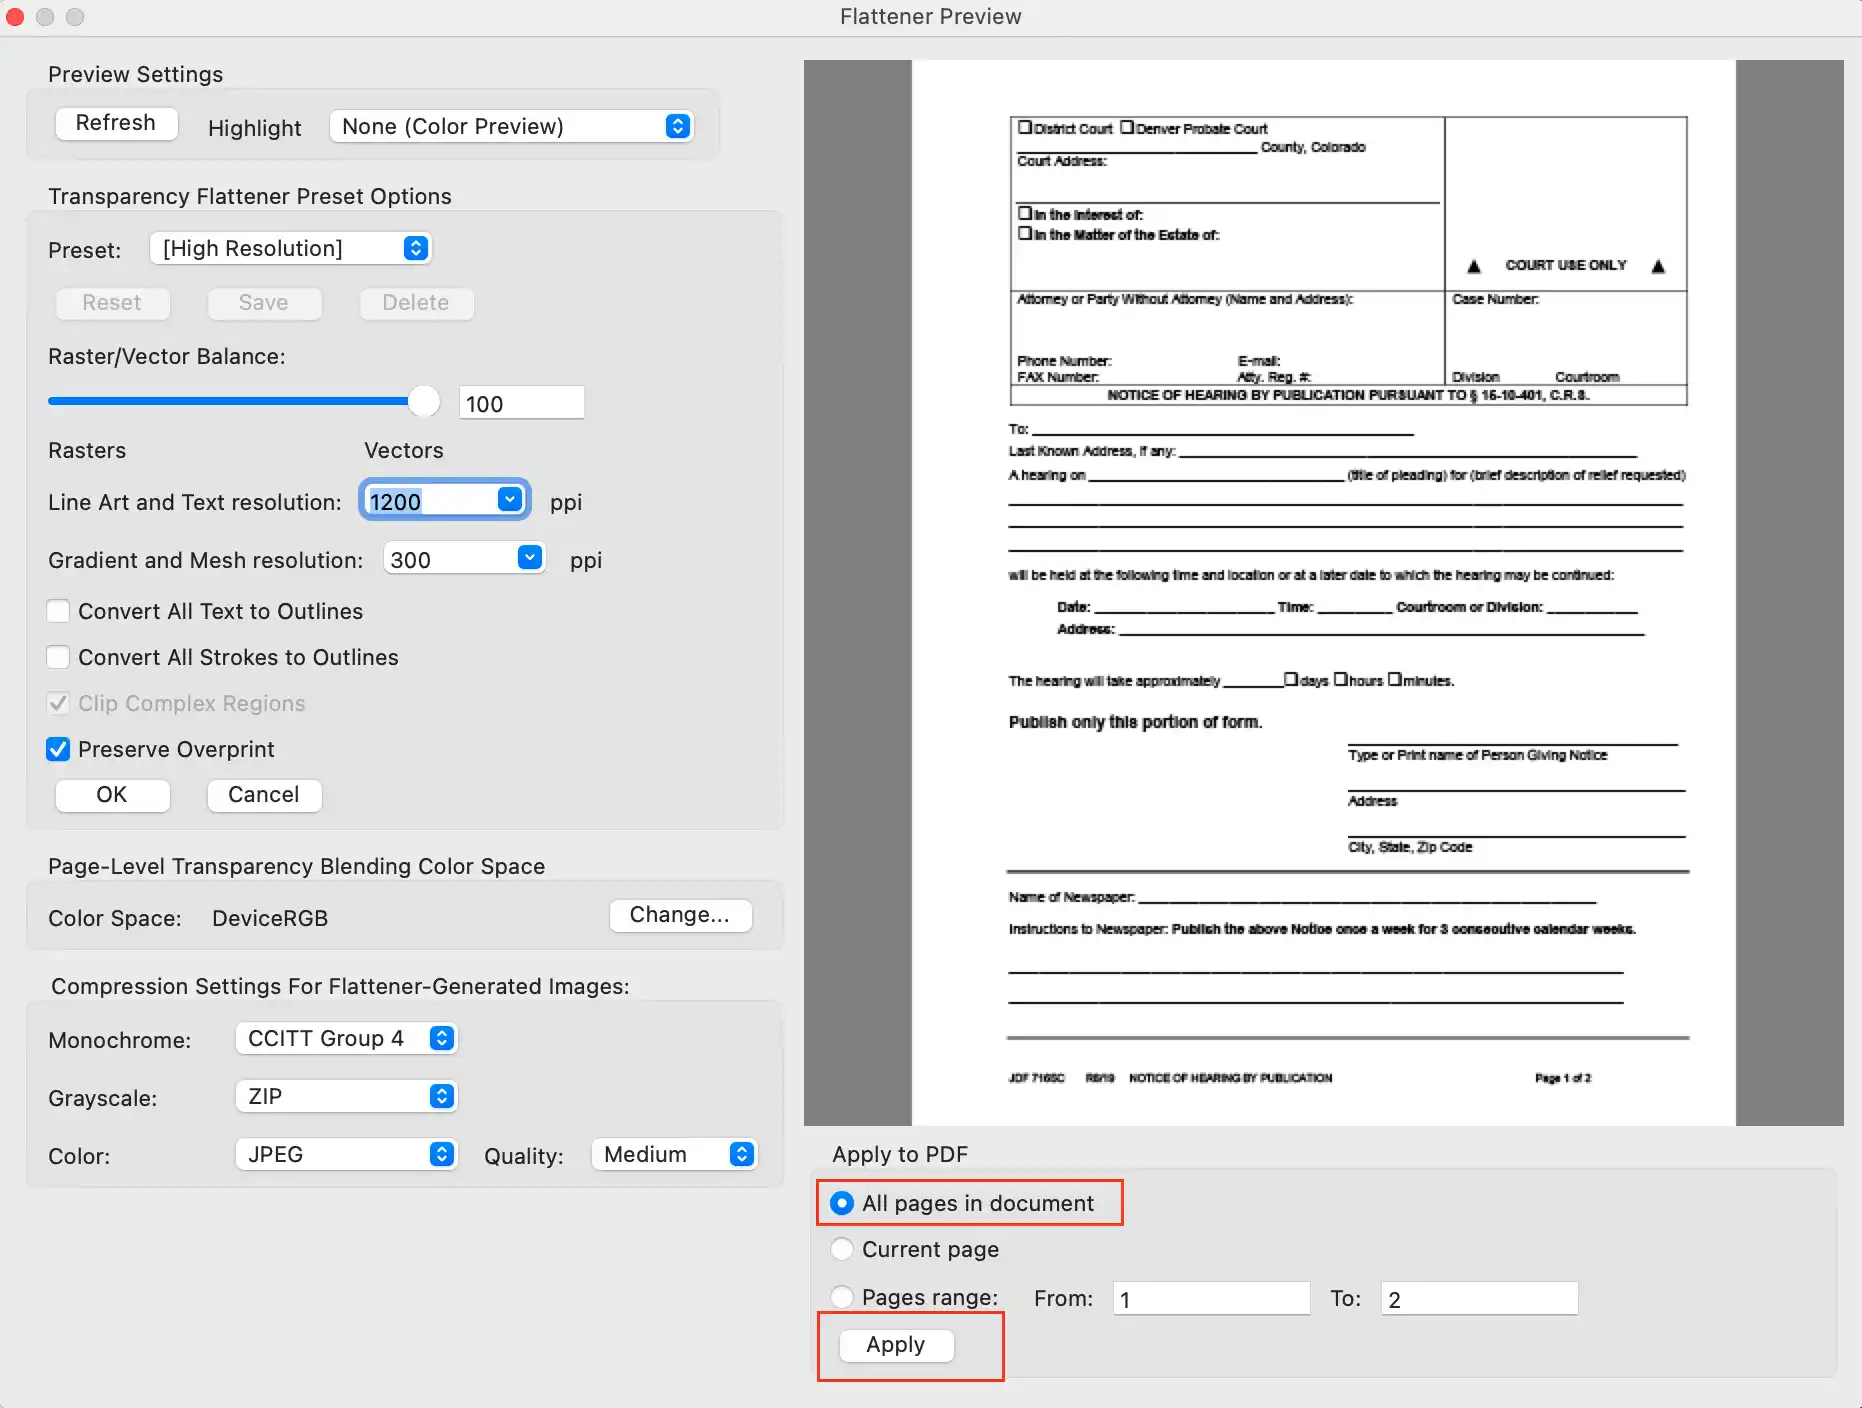The height and width of the screenshot is (1408, 1862).
Task: Click Cancel in preset options
Action: pos(263,795)
